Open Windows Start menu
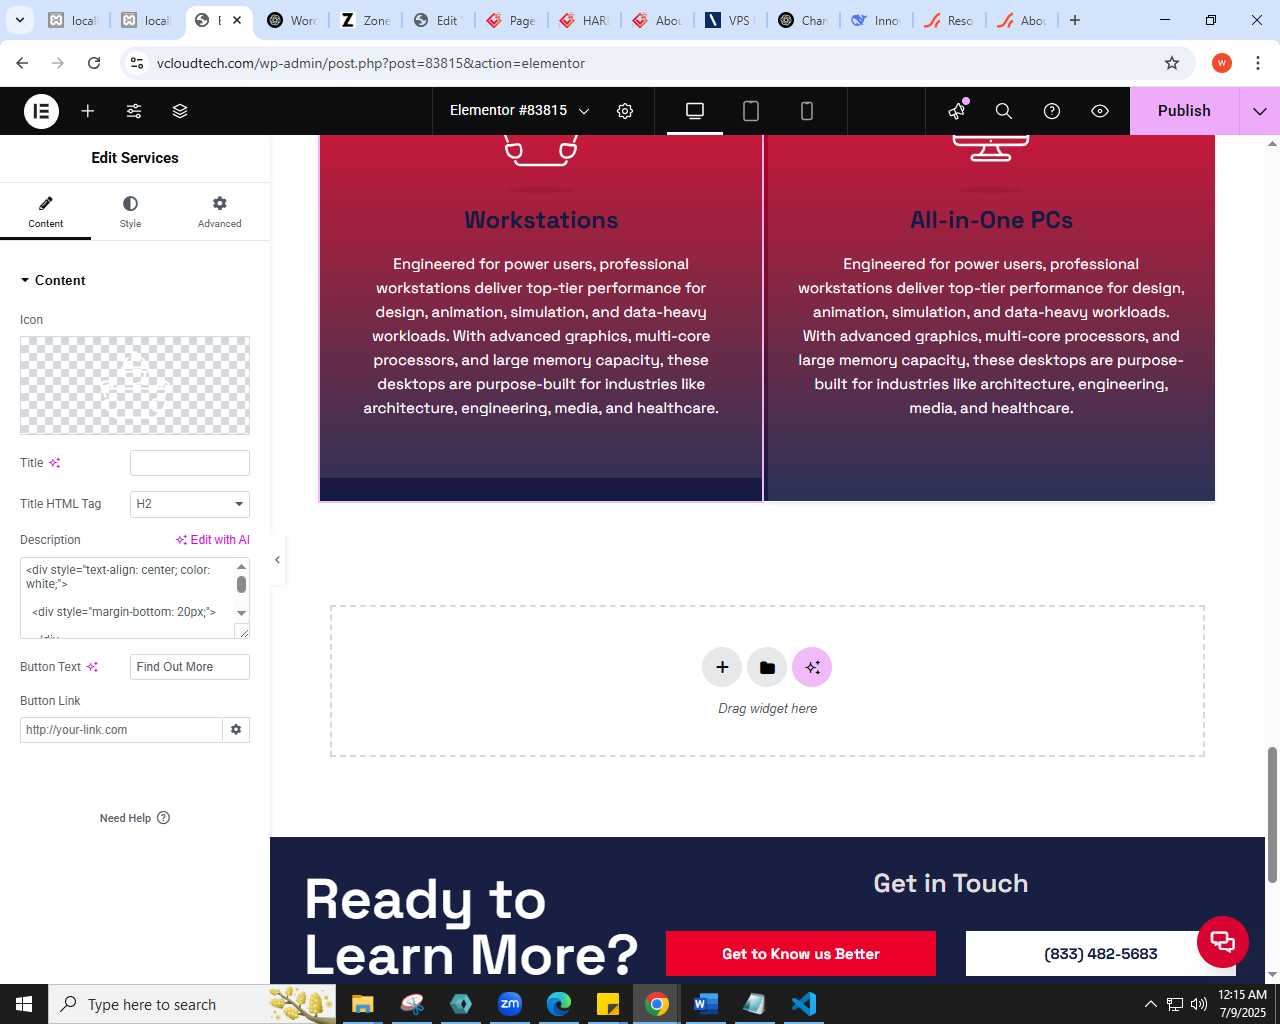 [24, 1004]
